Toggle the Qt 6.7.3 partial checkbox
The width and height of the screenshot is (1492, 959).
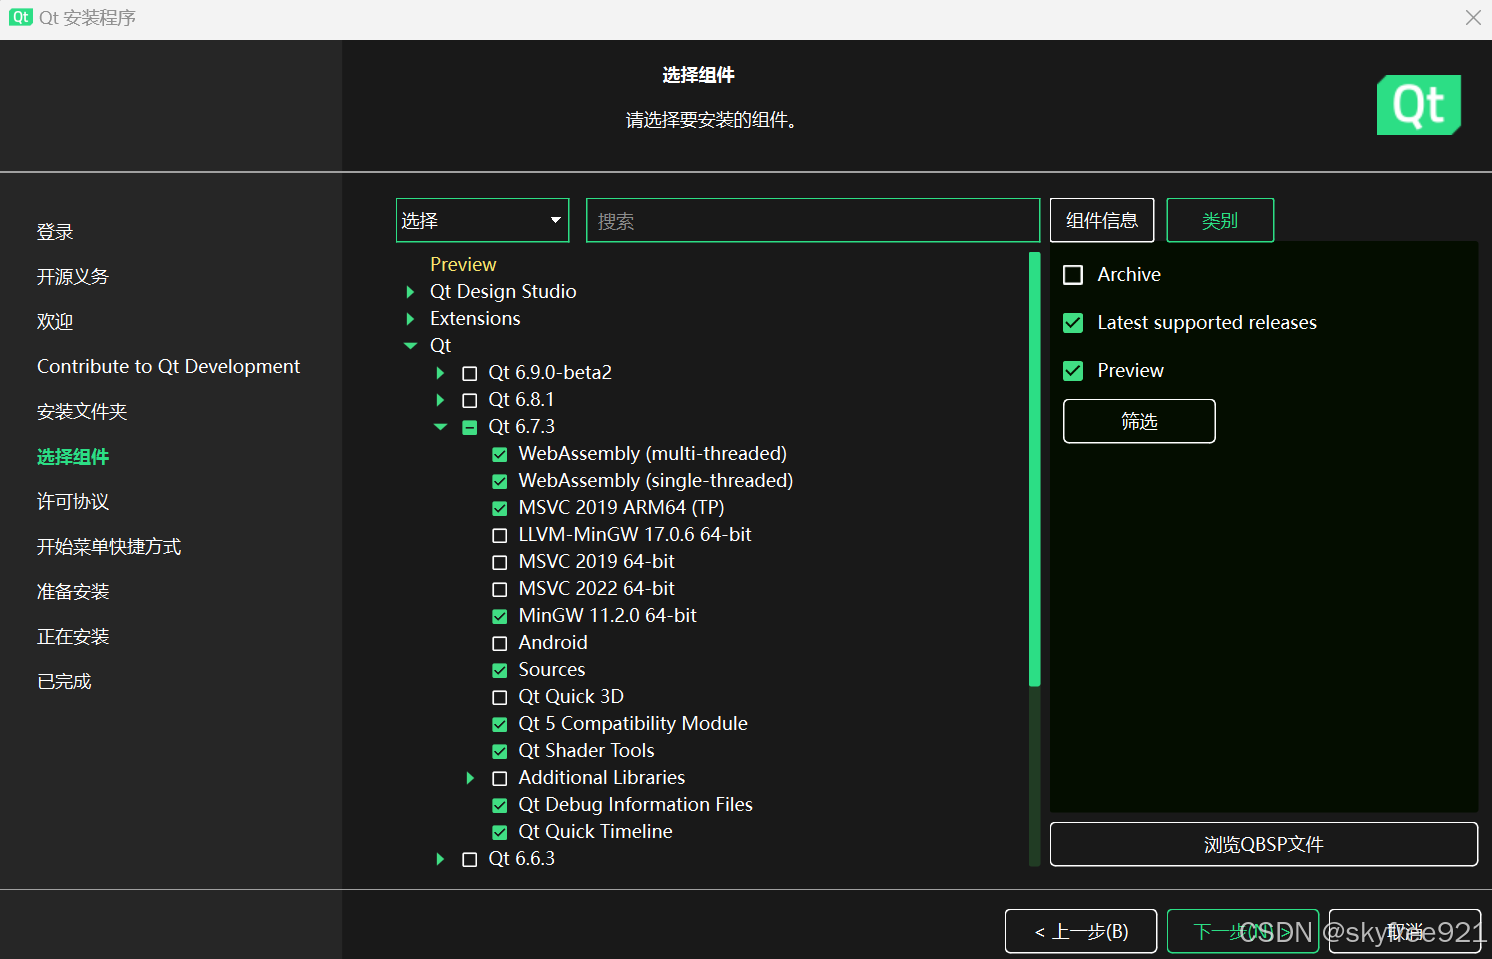click(x=470, y=427)
